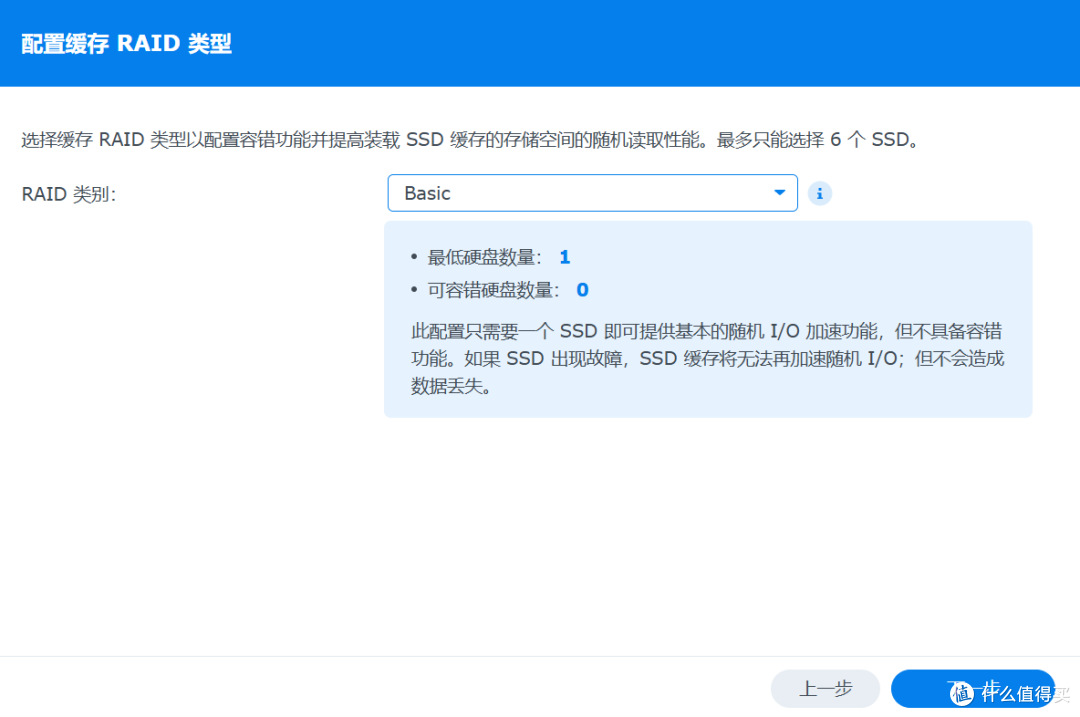Click the 下一步 button
The image size is (1080, 717).
(x=973, y=688)
